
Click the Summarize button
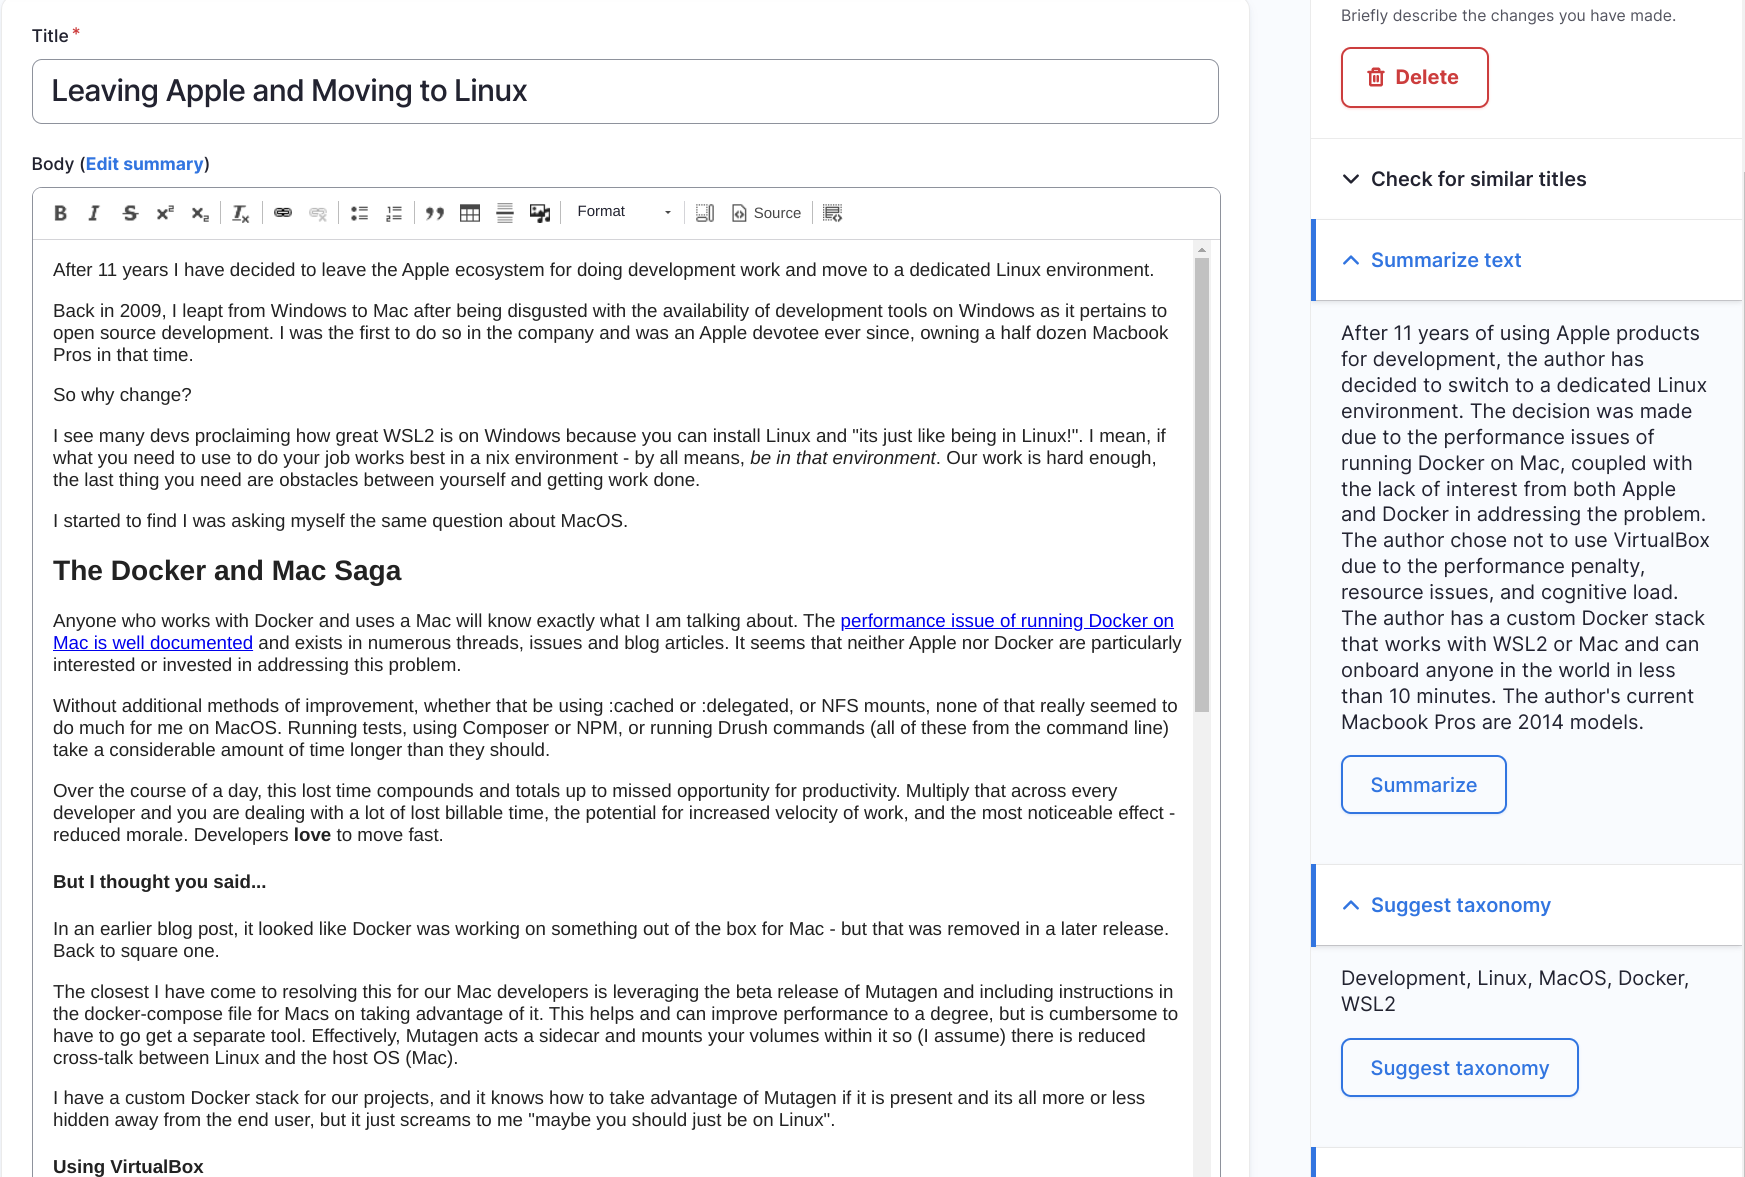point(1422,784)
